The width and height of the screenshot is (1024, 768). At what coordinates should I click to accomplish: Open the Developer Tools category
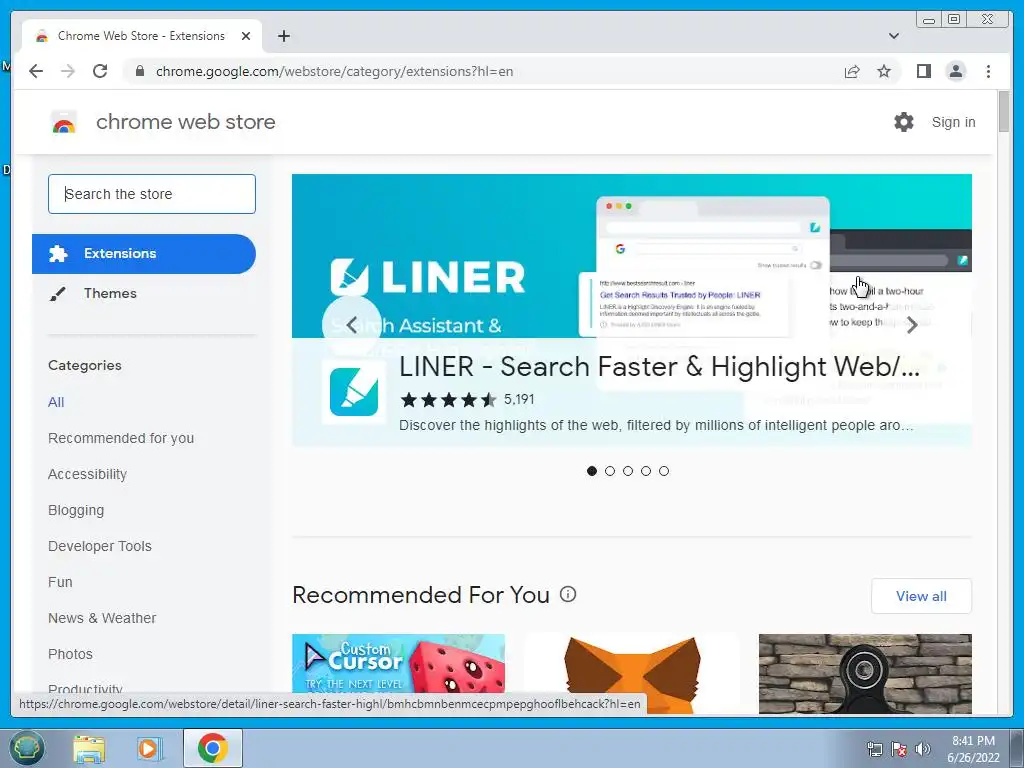coord(100,546)
